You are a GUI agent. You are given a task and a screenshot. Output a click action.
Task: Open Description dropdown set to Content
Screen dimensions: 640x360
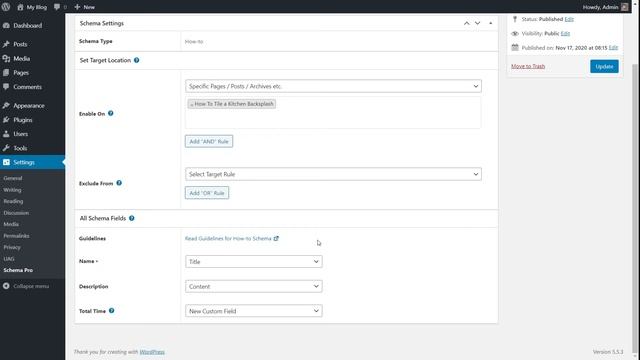pos(253,287)
